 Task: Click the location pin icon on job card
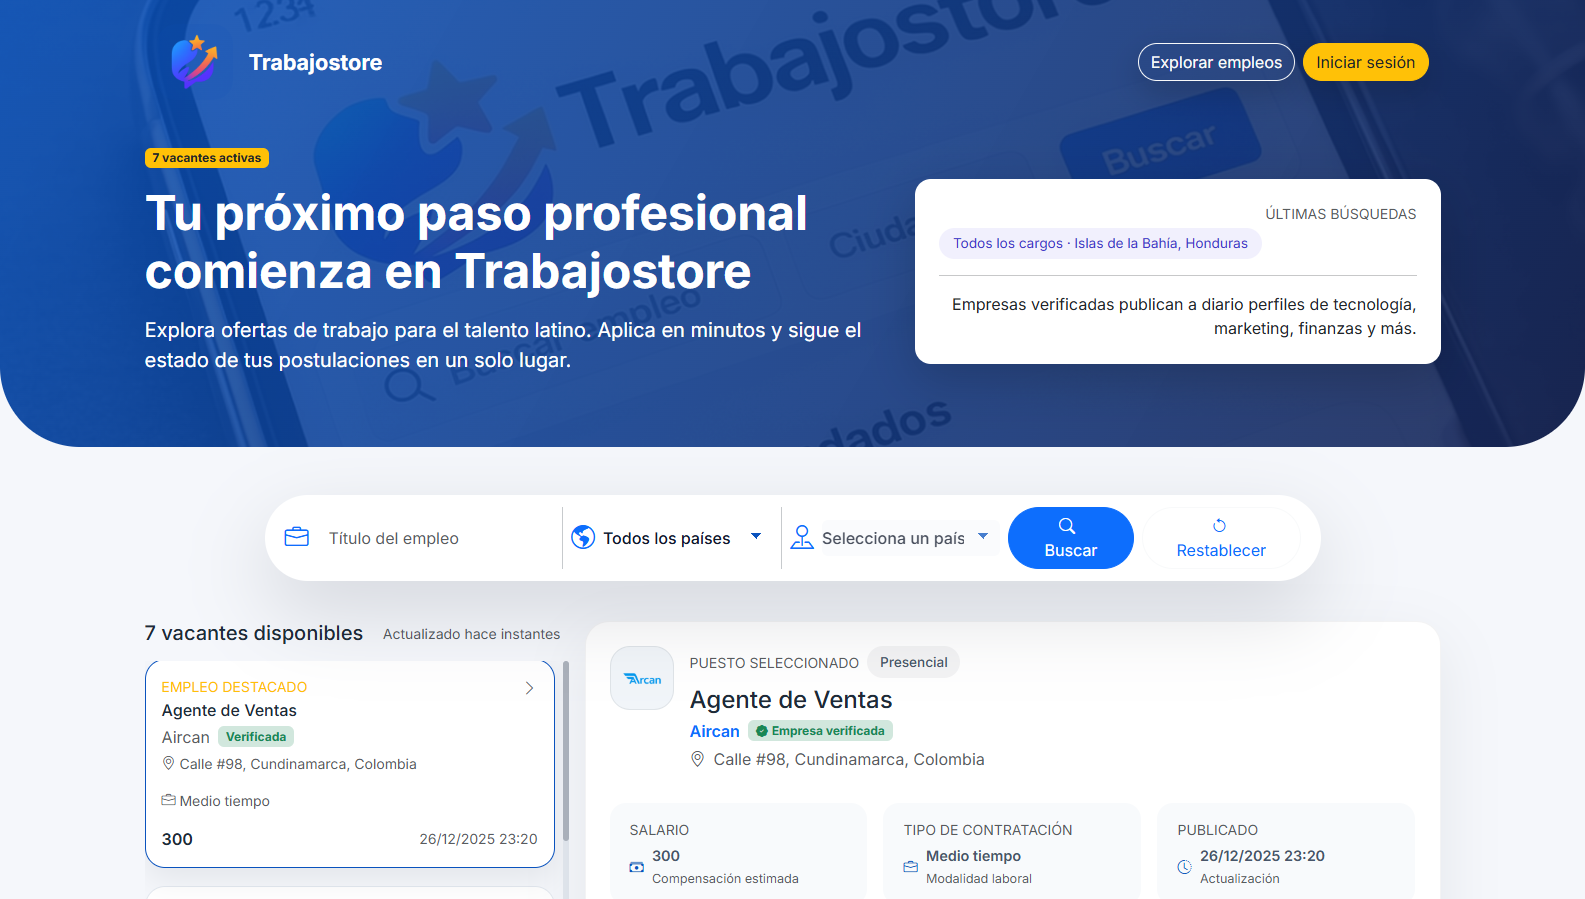coord(168,763)
